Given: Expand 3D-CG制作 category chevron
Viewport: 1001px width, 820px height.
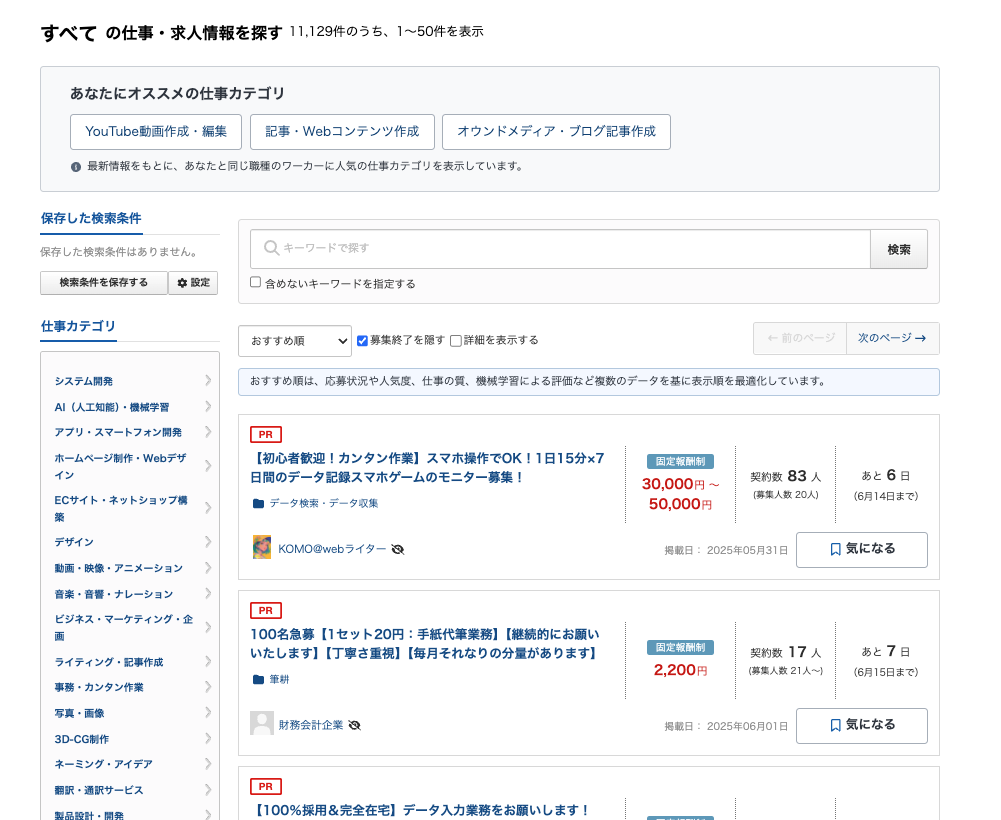Looking at the screenshot, I should (x=208, y=739).
